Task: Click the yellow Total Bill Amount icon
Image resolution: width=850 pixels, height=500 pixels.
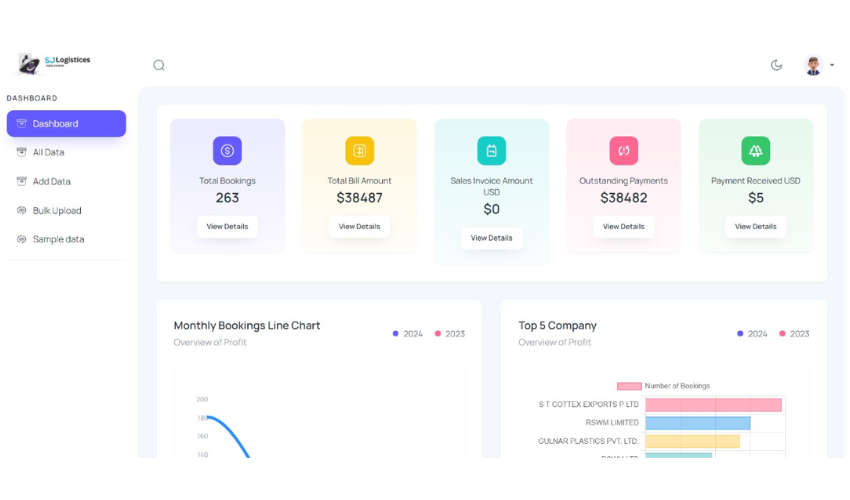Action: [359, 151]
